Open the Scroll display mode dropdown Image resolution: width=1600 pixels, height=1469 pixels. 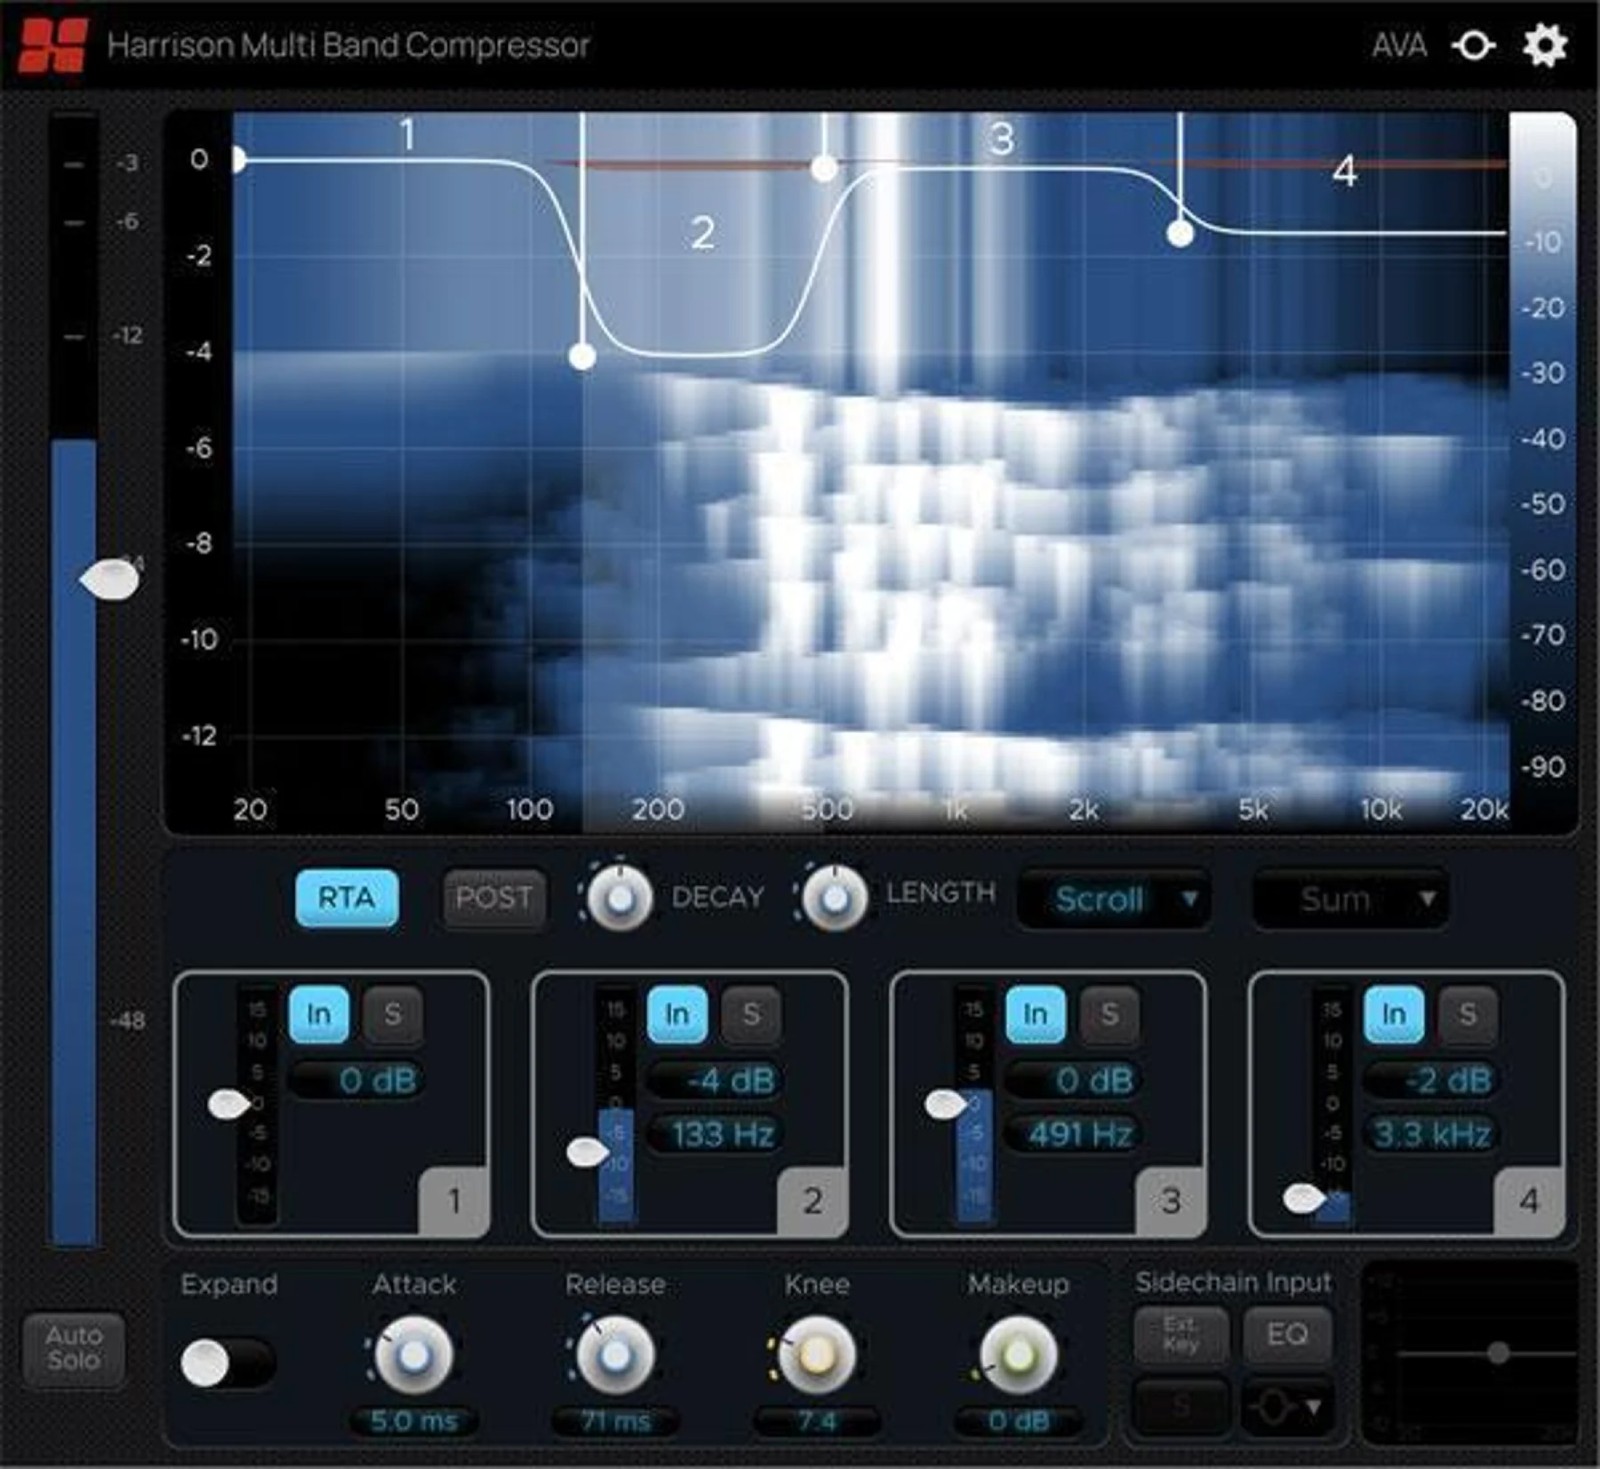(1113, 899)
